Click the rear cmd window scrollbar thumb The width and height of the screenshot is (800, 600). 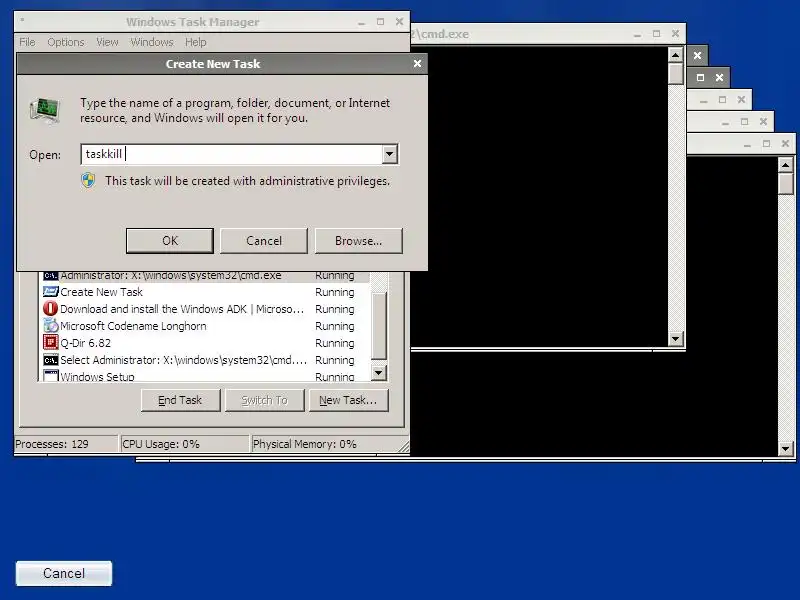pos(785,183)
